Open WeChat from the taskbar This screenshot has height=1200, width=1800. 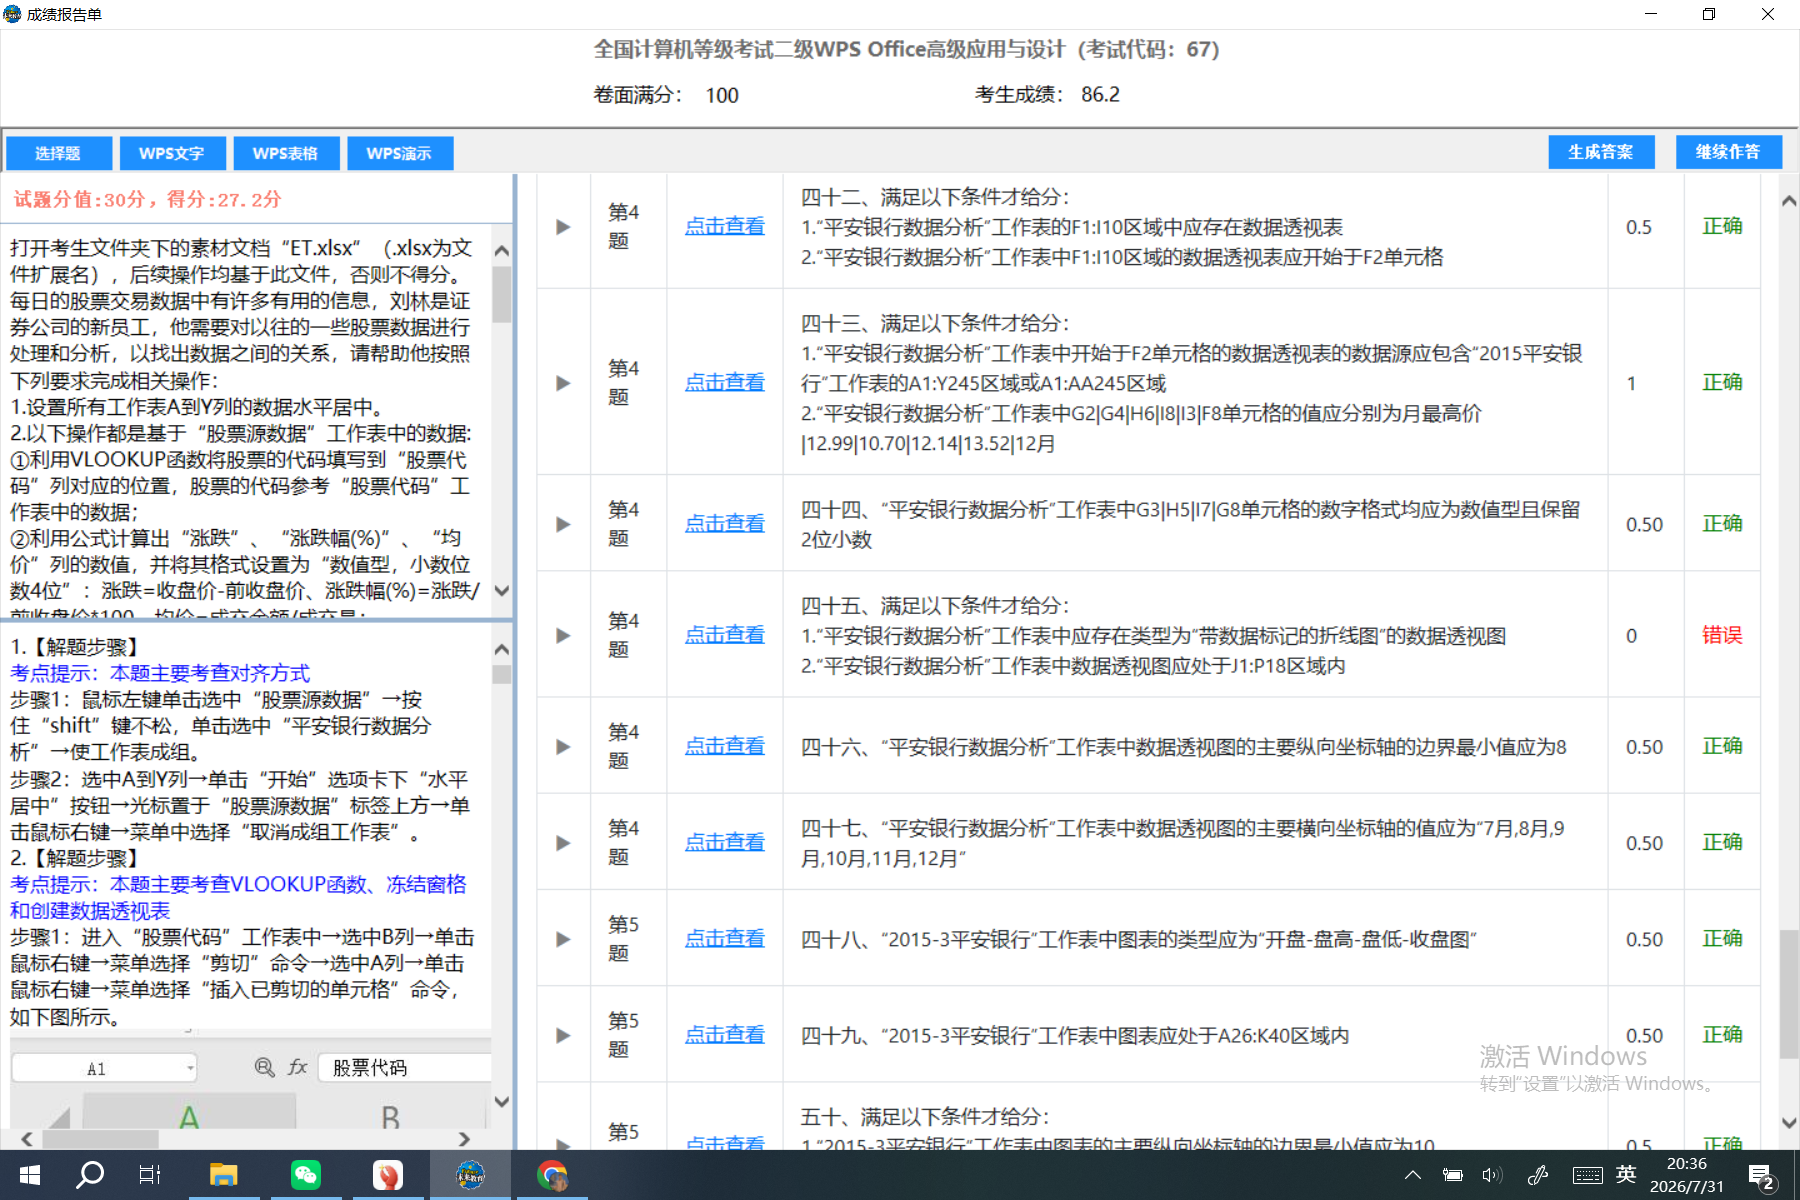pyautogui.click(x=305, y=1175)
